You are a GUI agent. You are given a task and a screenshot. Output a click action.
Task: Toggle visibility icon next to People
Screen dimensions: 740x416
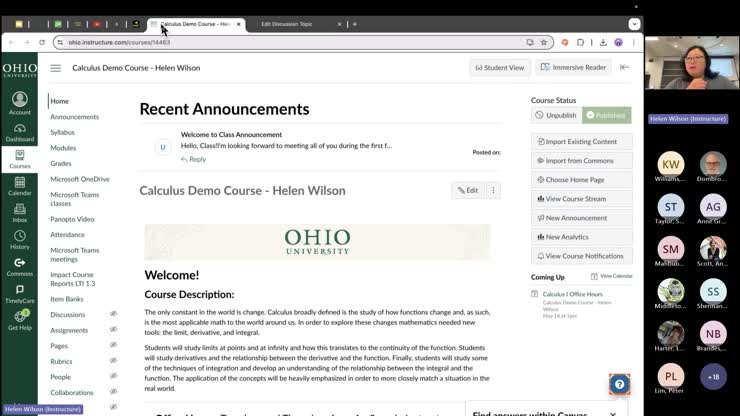coord(113,376)
